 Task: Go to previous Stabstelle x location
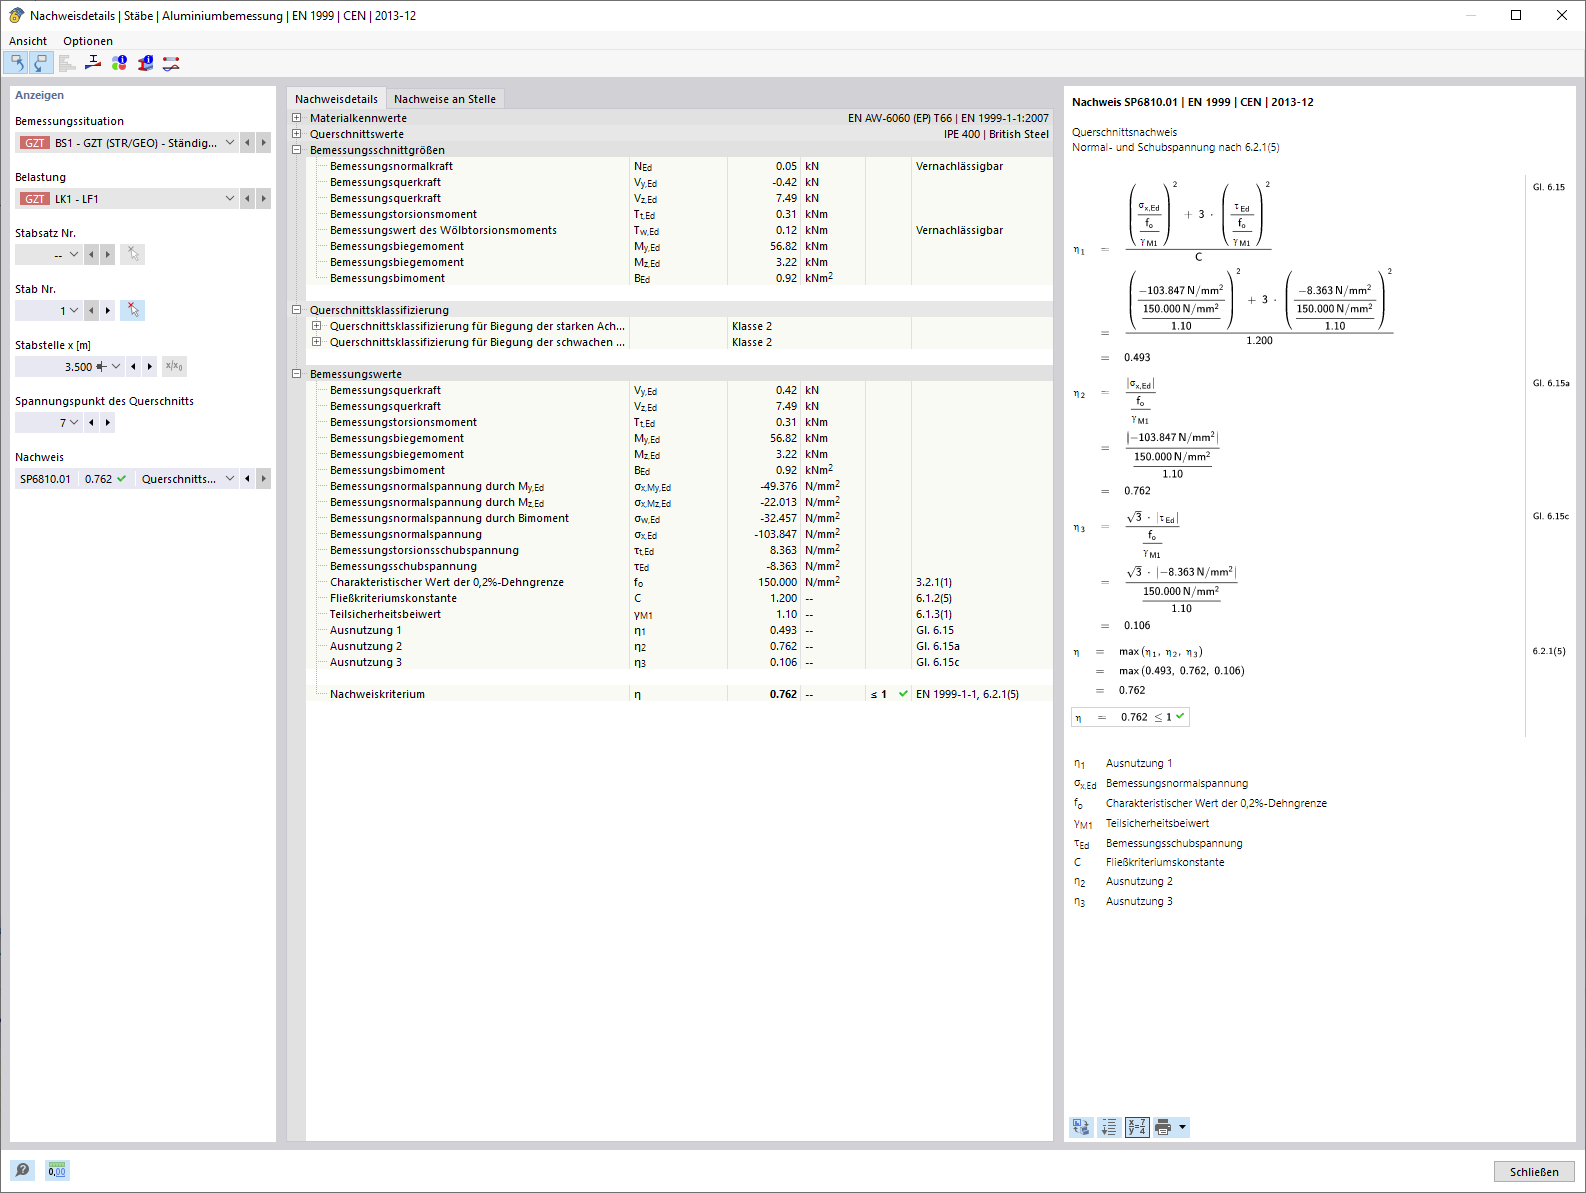(x=133, y=367)
